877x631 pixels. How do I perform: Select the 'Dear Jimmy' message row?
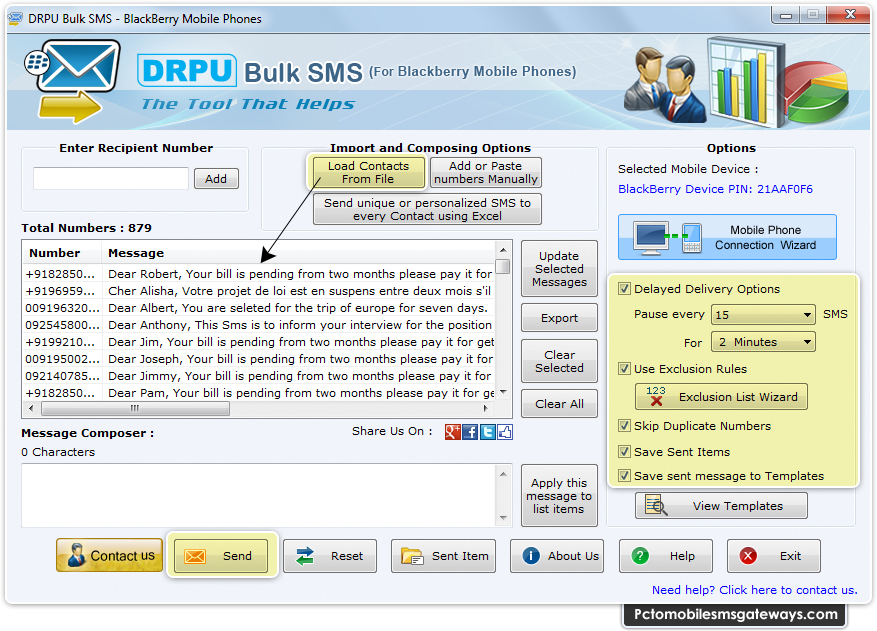click(x=259, y=376)
